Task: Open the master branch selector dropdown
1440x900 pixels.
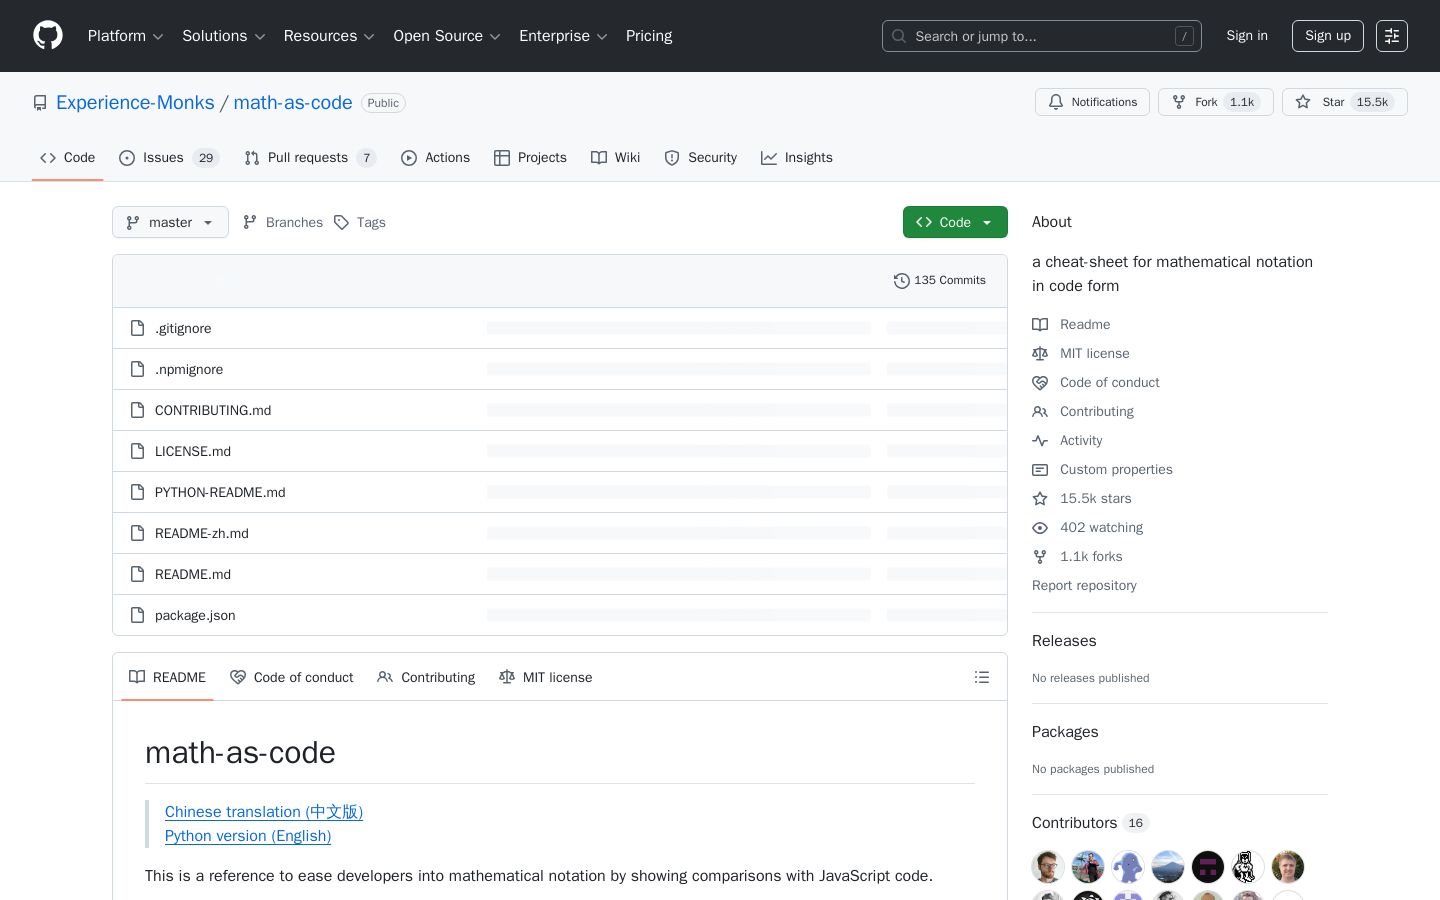Action: 170,222
